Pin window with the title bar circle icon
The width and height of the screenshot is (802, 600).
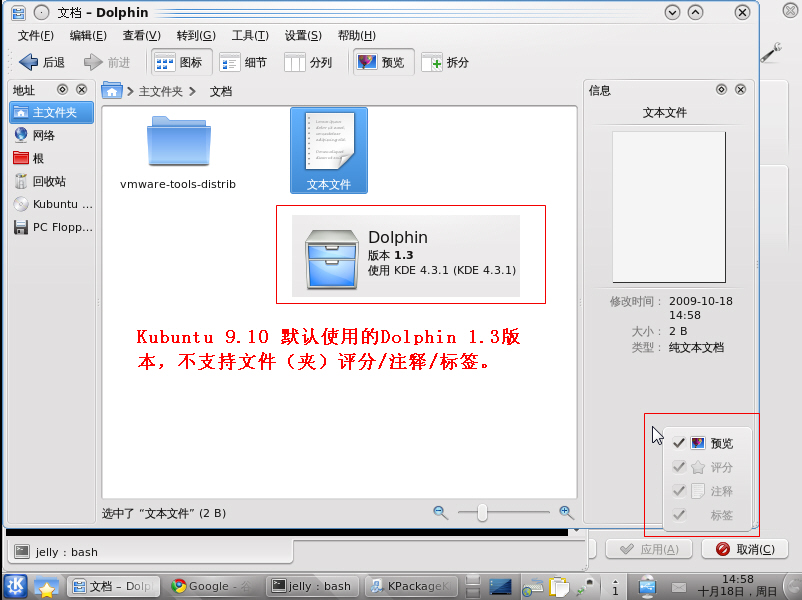pyautogui.click(x=41, y=12)
